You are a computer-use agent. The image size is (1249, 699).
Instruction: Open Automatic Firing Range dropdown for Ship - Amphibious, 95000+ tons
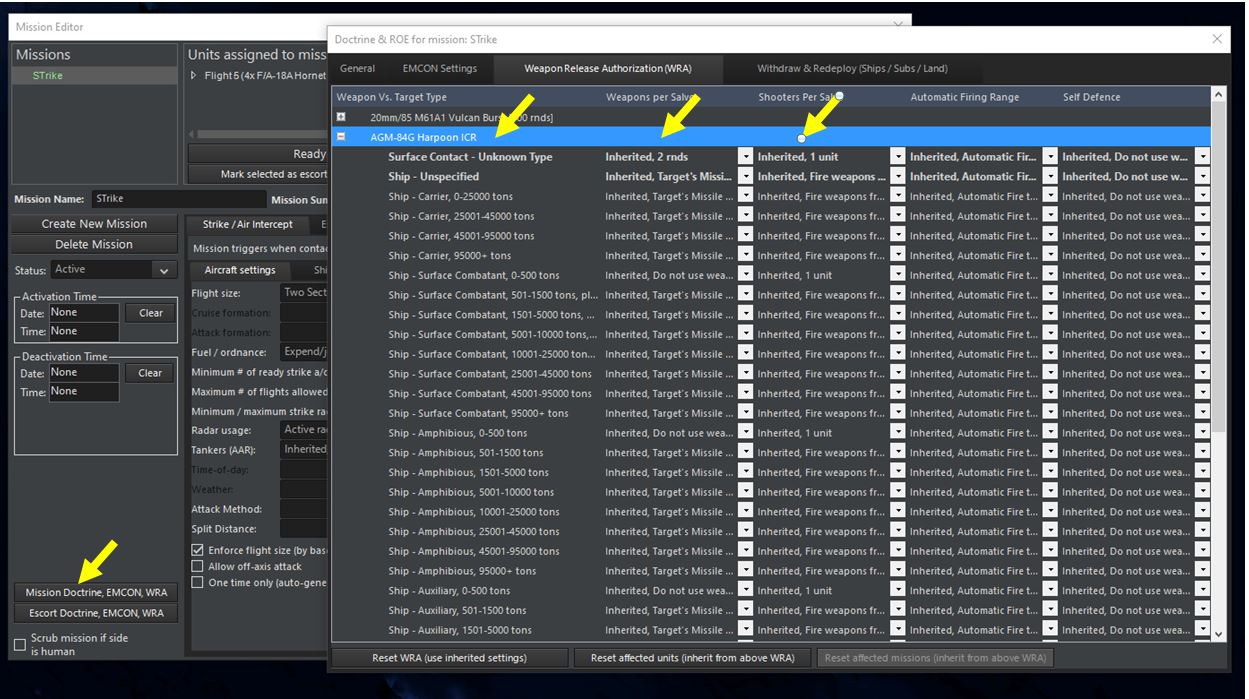[x=1050, y=571]
